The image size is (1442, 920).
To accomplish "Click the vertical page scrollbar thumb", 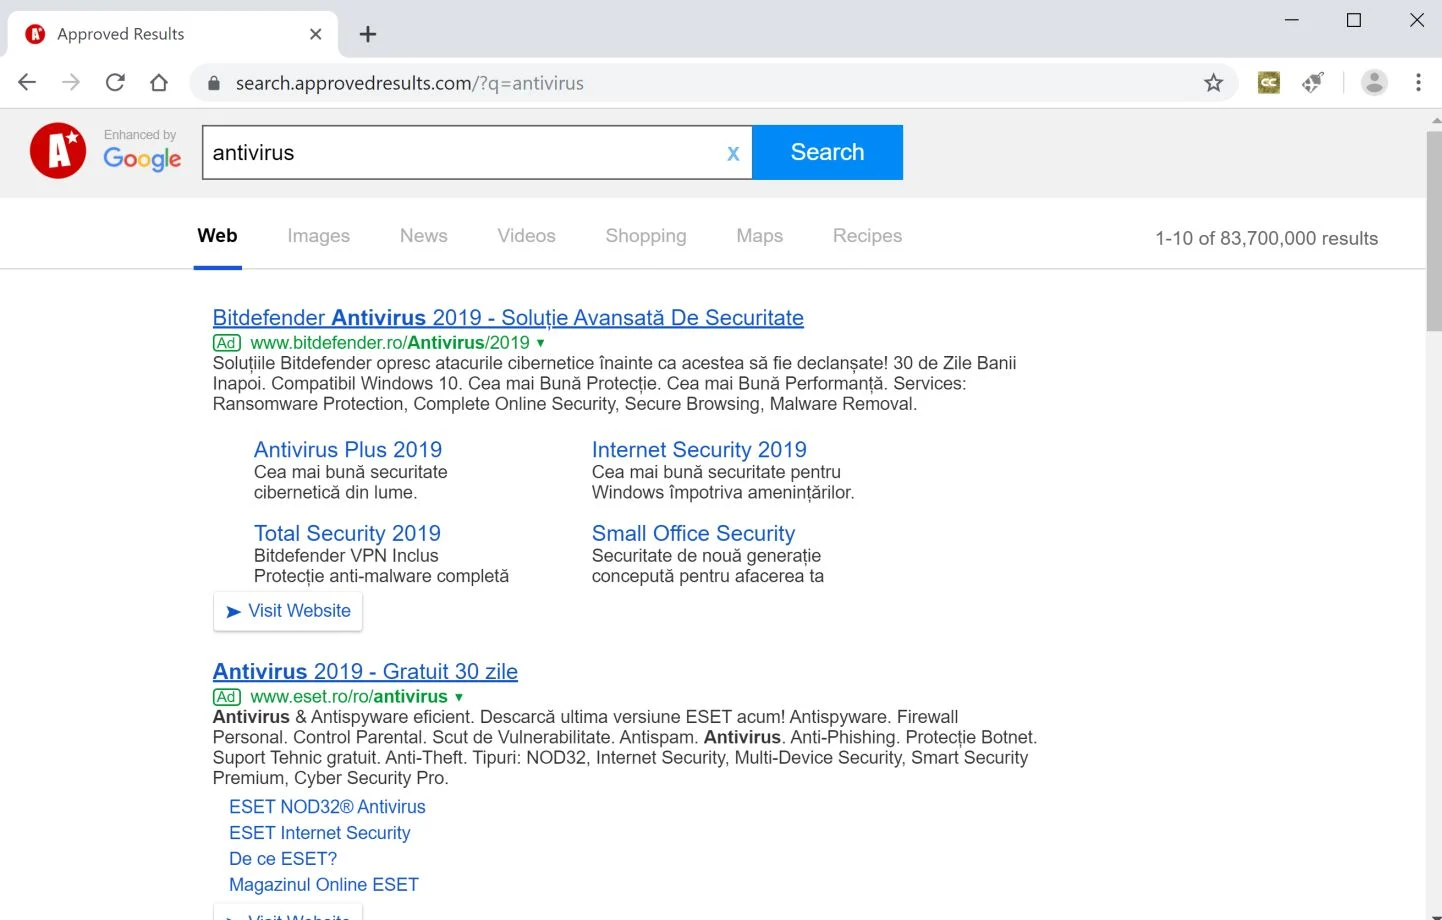I will click(1434, 230).
